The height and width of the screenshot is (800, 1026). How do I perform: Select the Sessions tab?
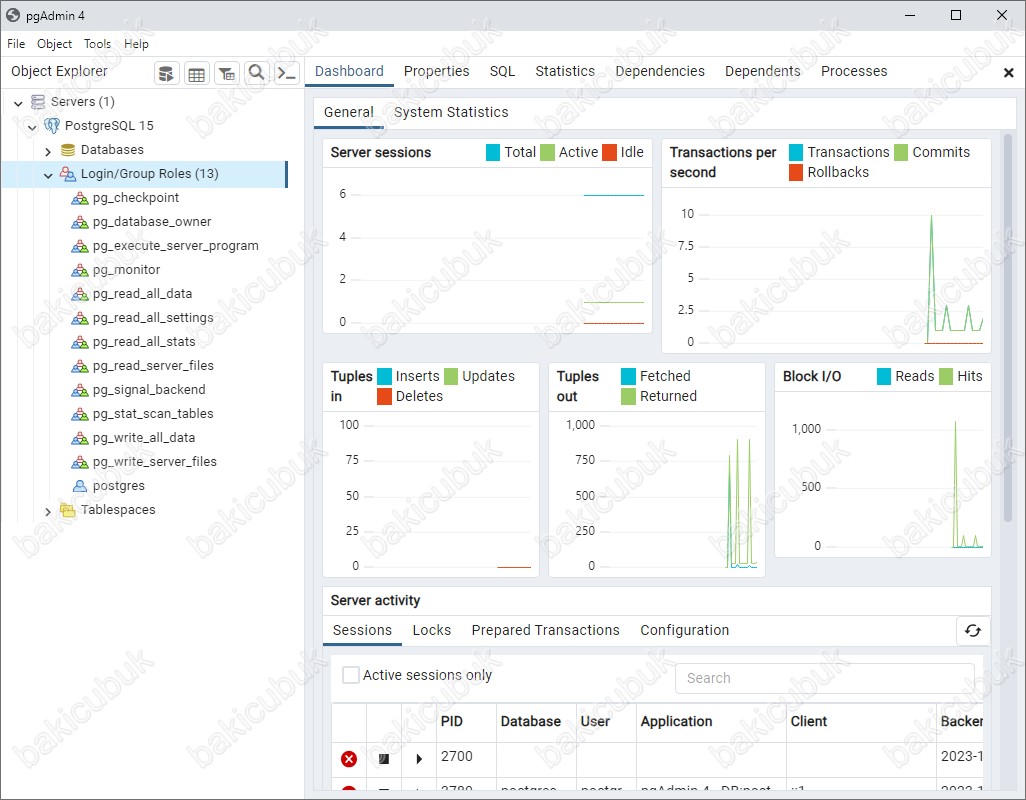[x=362, y=630]
